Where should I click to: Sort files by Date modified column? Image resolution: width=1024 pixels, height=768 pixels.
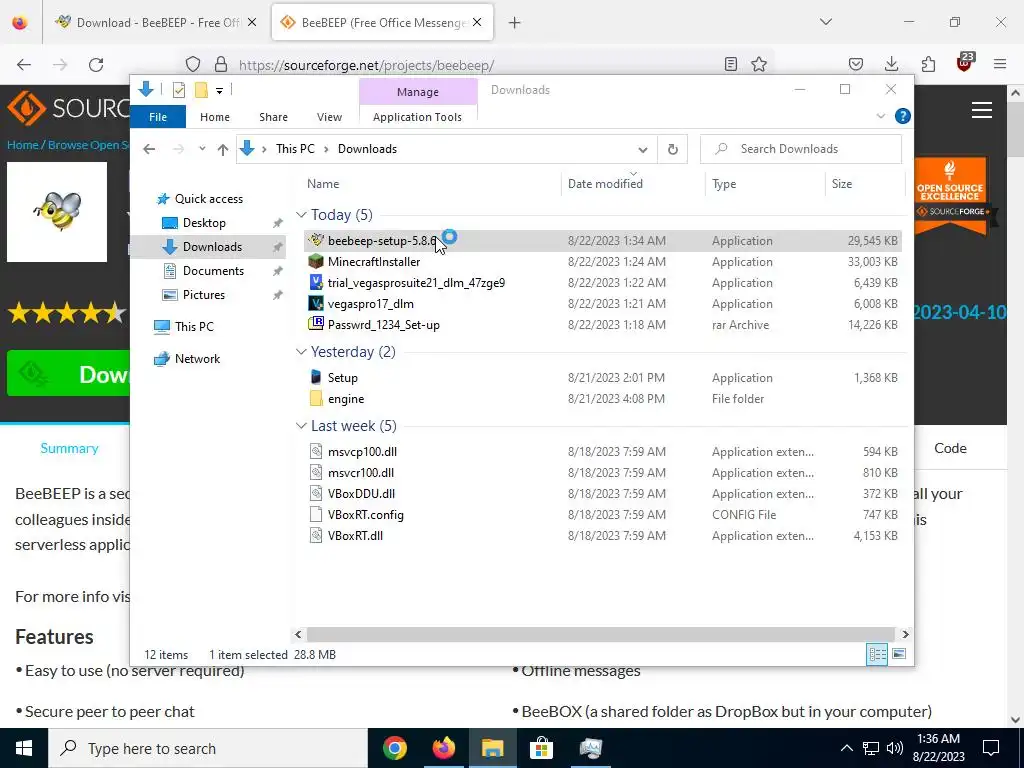605,184
